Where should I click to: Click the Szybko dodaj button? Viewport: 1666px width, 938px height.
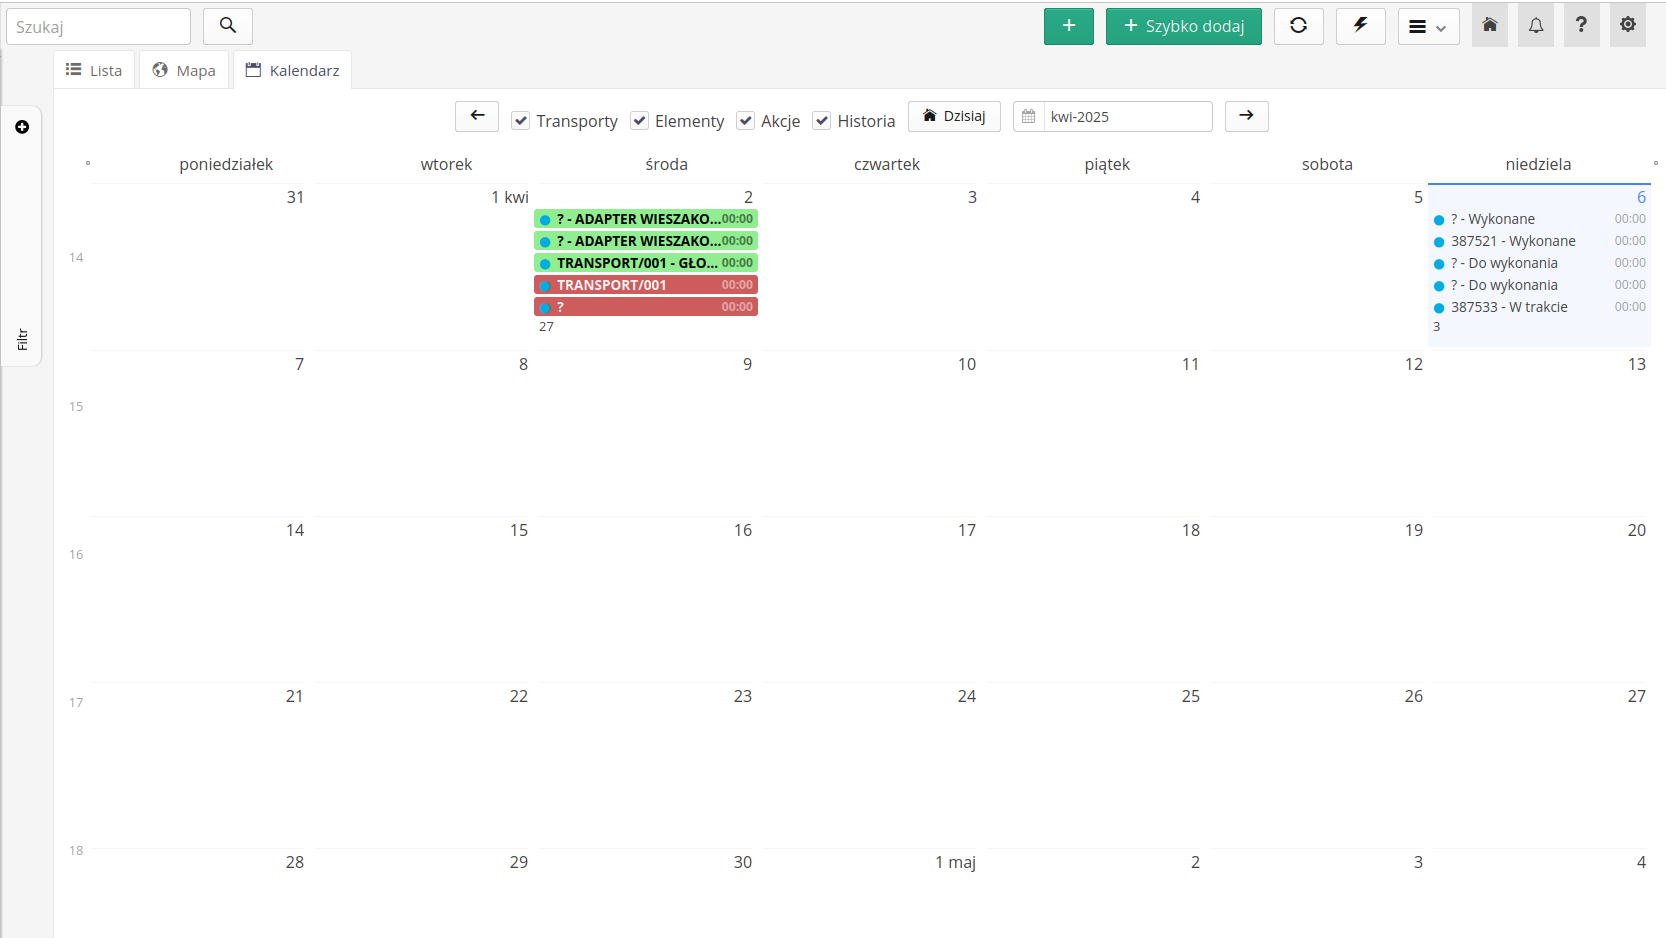1183,26
